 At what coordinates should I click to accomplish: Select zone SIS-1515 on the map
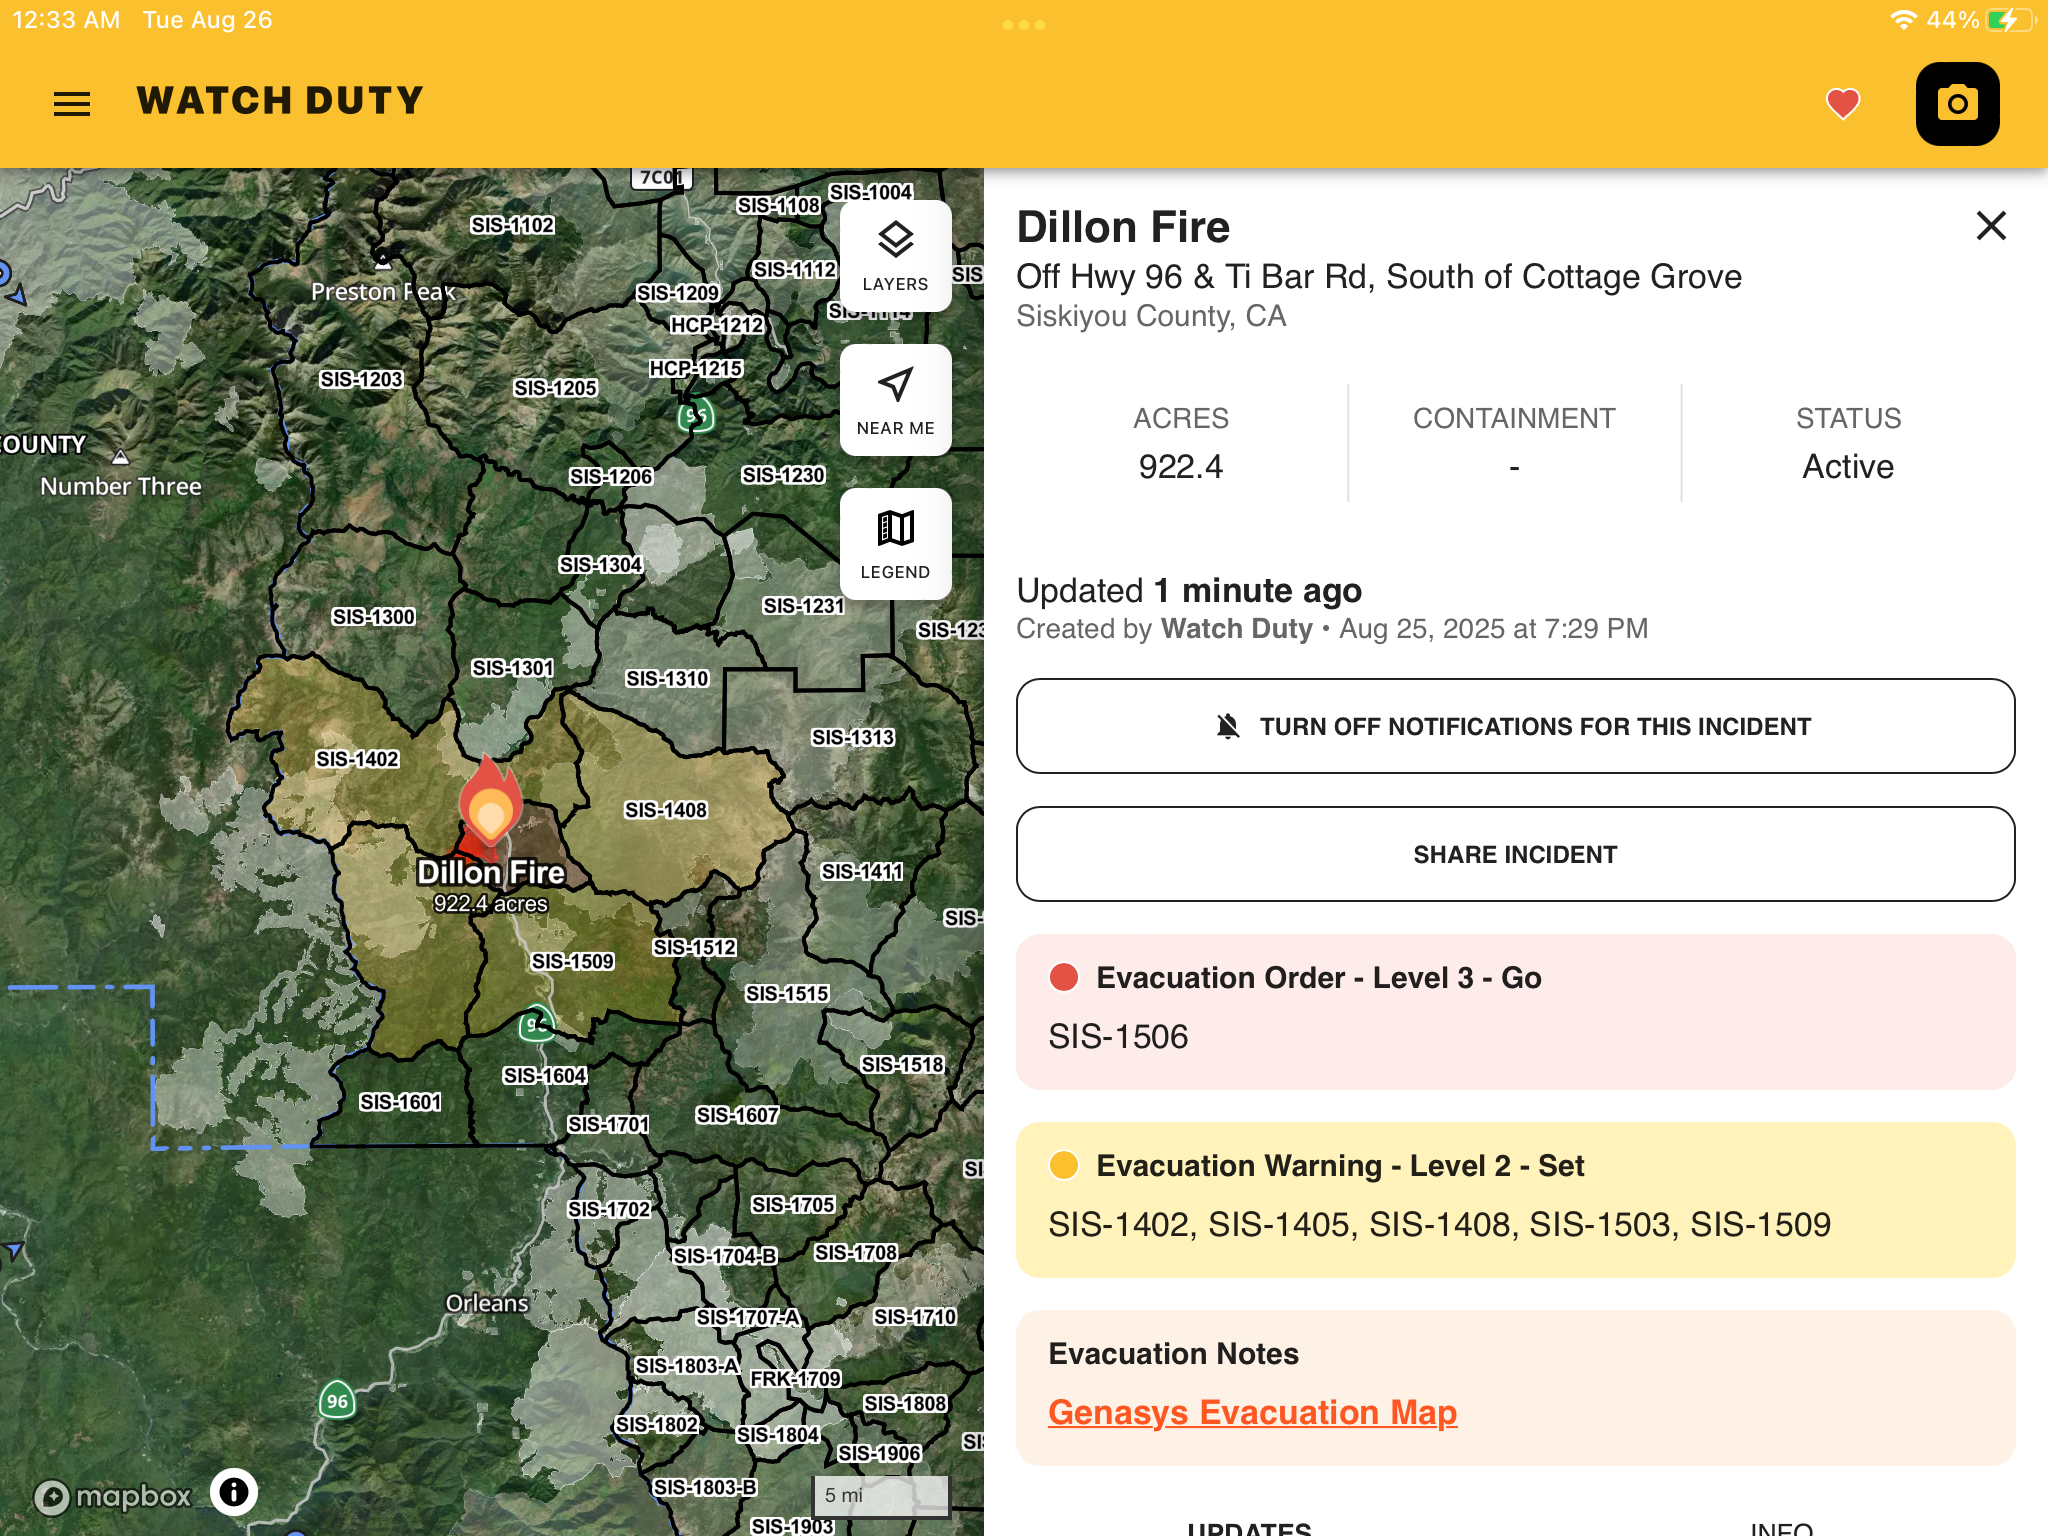tap(788, 993)
